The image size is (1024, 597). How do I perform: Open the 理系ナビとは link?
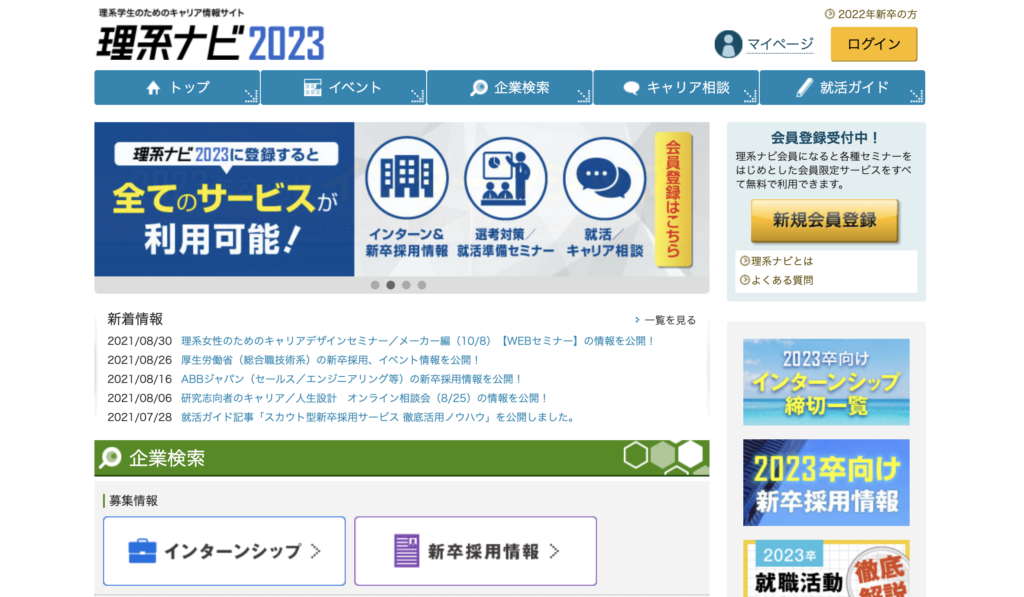point(782,261)
